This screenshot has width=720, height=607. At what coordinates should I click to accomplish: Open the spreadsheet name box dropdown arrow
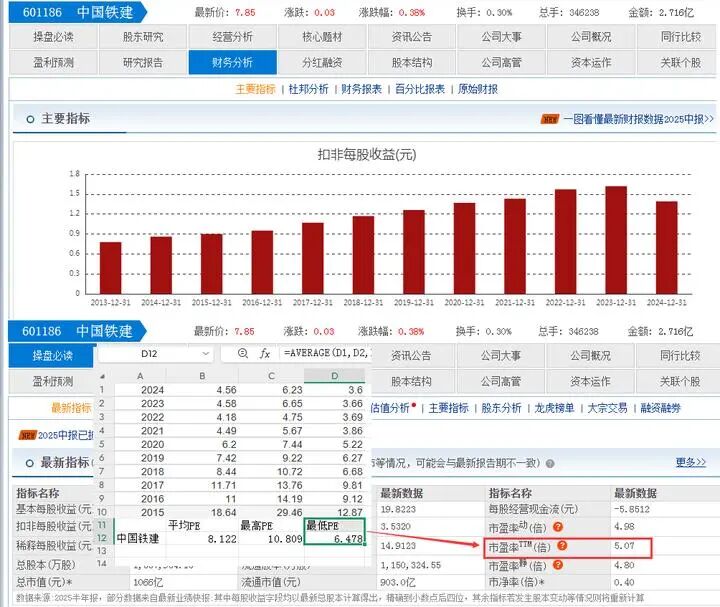click(205, 354)
